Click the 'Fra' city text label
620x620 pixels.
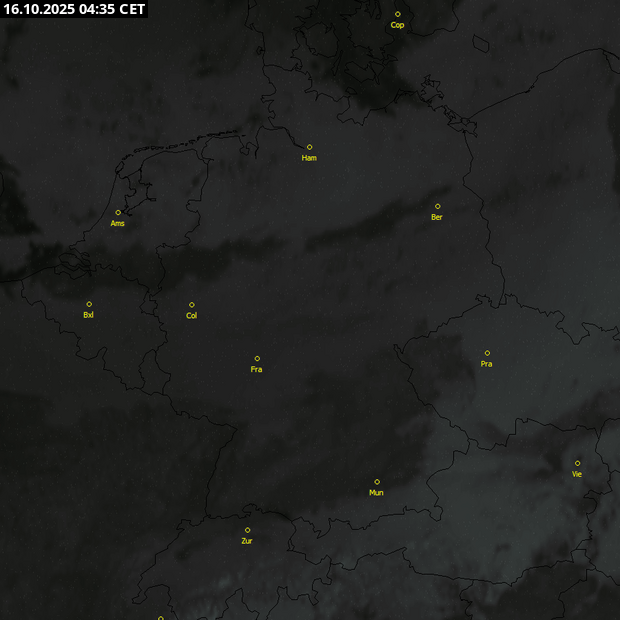pyautogui.click(x=257, y=369)
